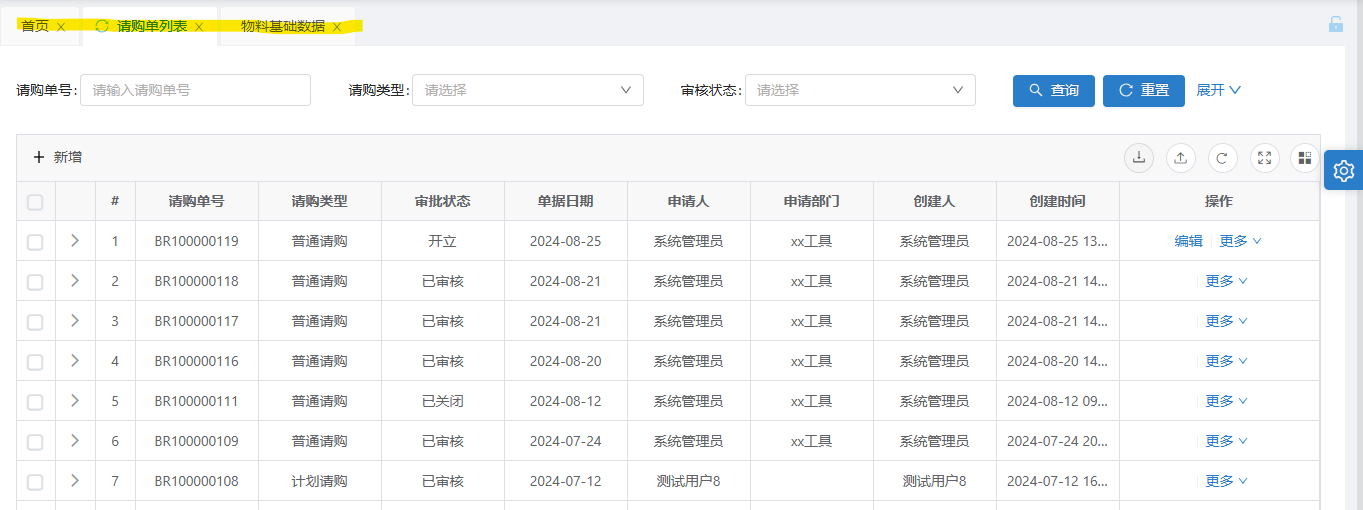Click the 创建时间 column header
The image size is (1363, 510).
coord(1057,201)
